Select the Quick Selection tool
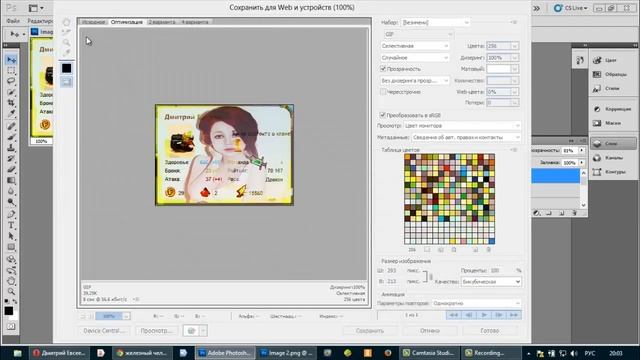Screen dimensions: 640x360 [11, 92]
